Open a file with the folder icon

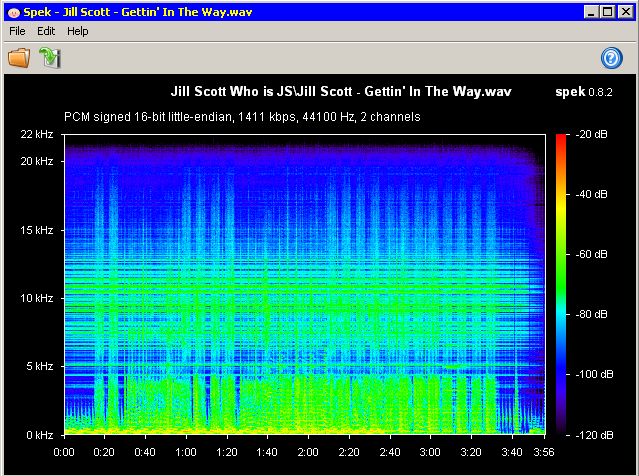(x=19, y=57)
